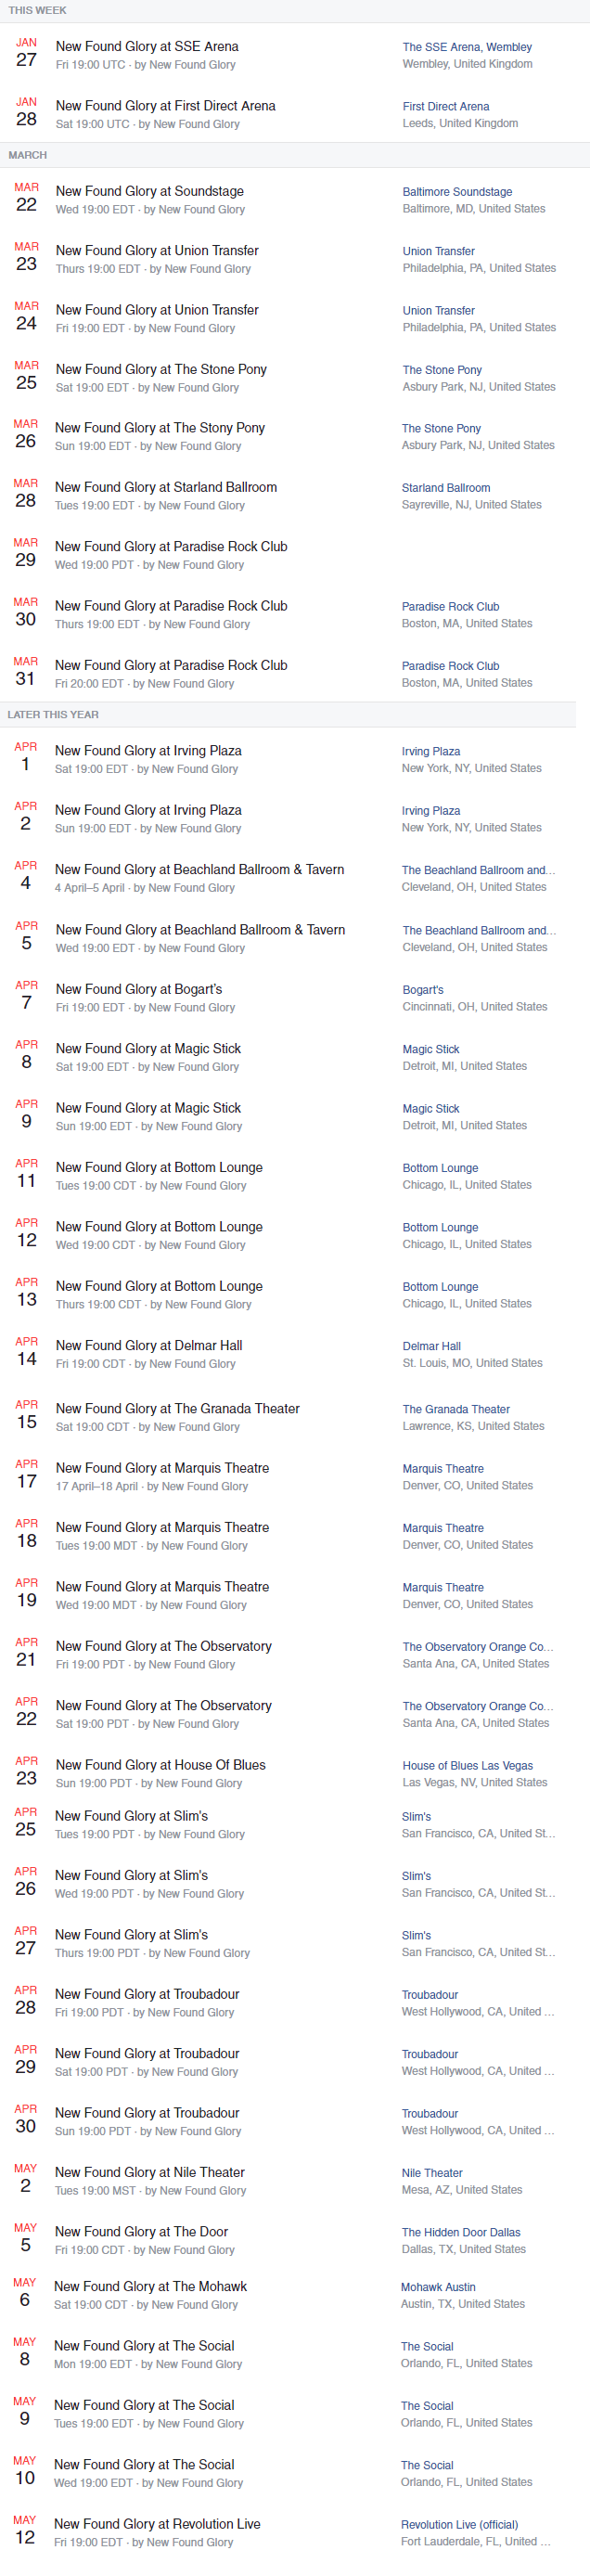The height and width of the screenshot is (2576, 590).
Task: Open the Delmar Hall venue link
Action: coord(431,1345)
